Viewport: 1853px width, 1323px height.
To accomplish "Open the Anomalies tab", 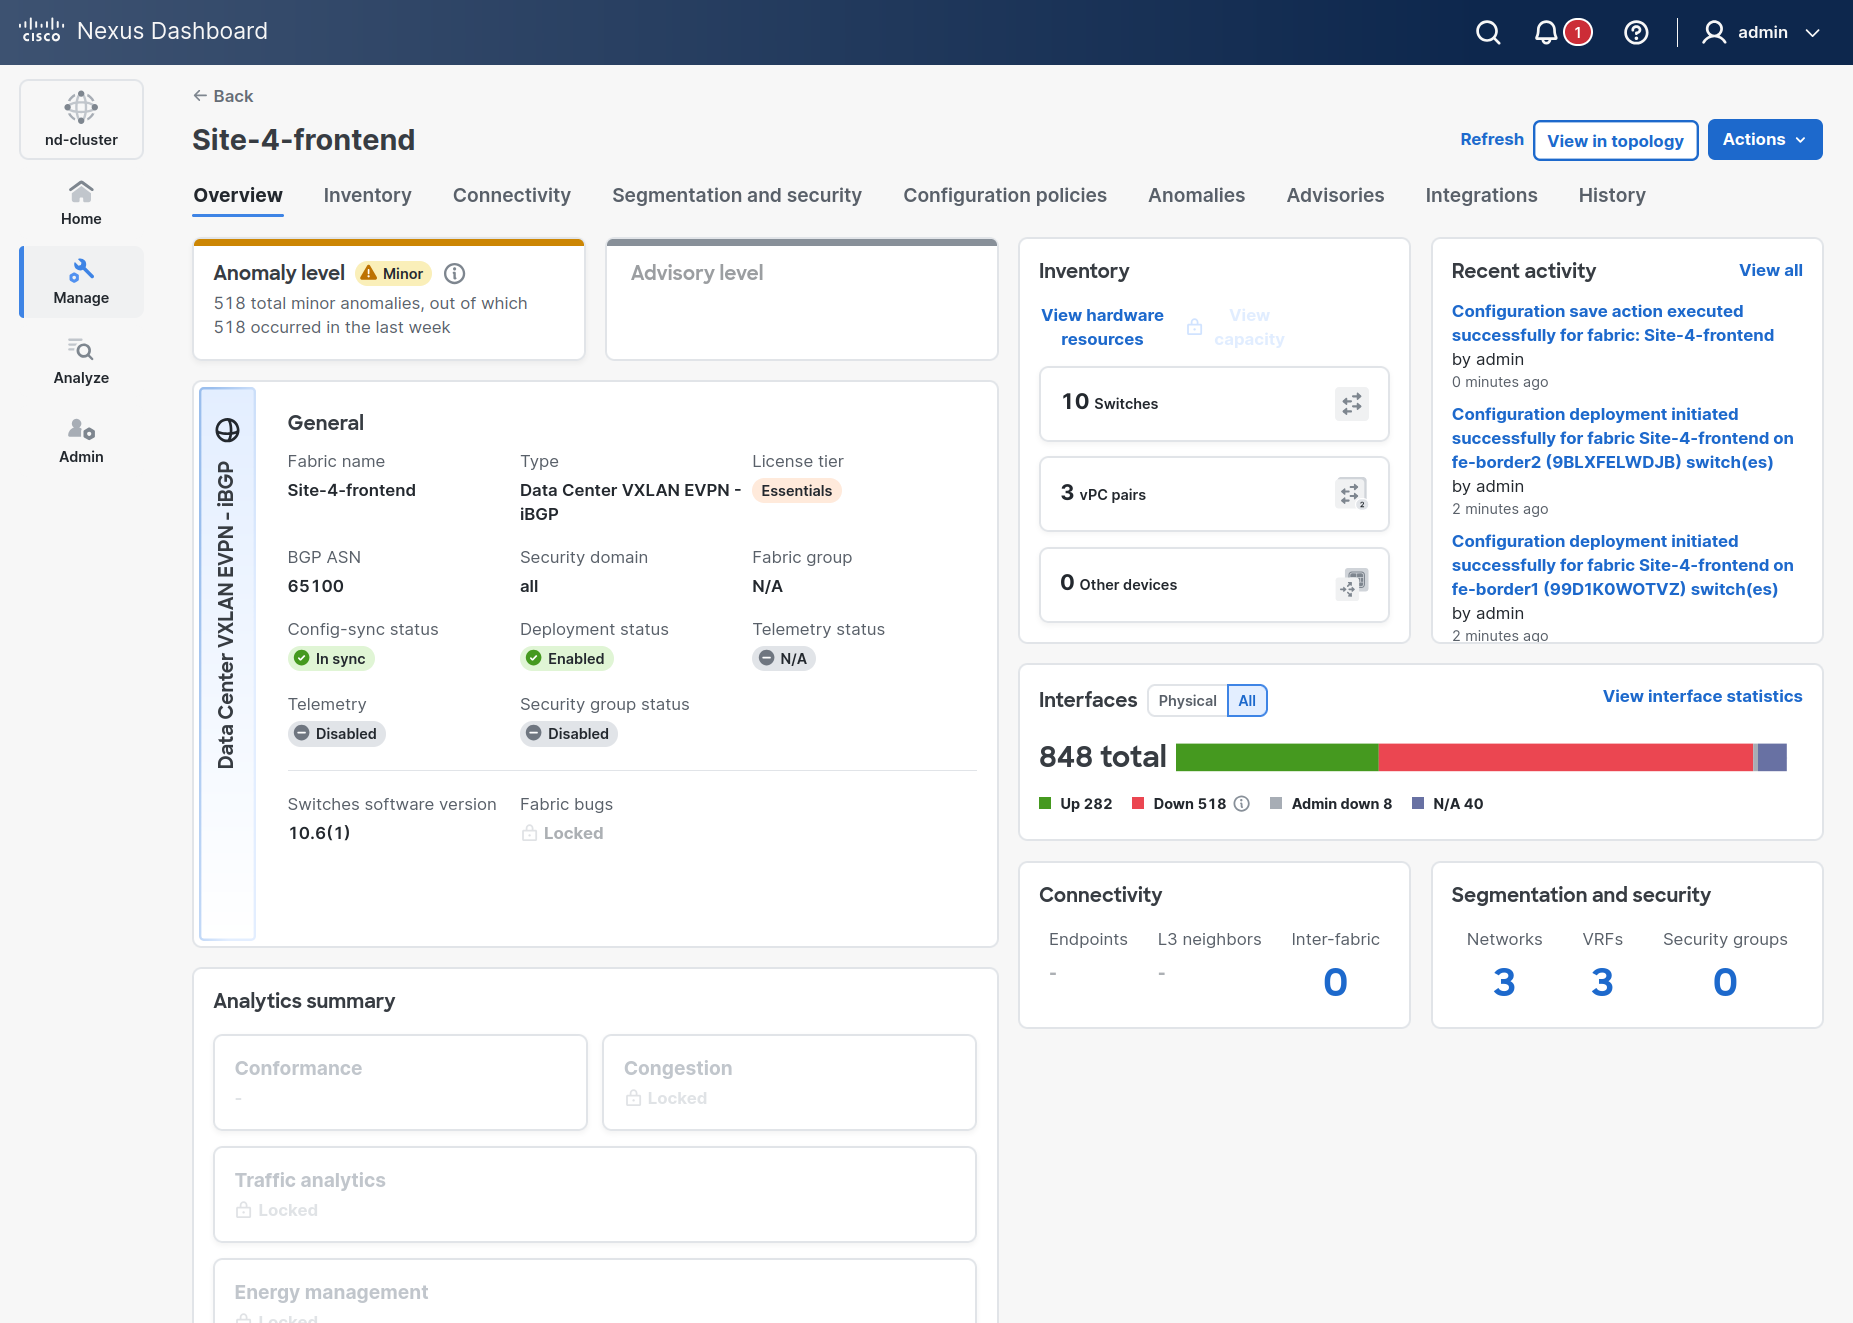I will pos(1196,195).
